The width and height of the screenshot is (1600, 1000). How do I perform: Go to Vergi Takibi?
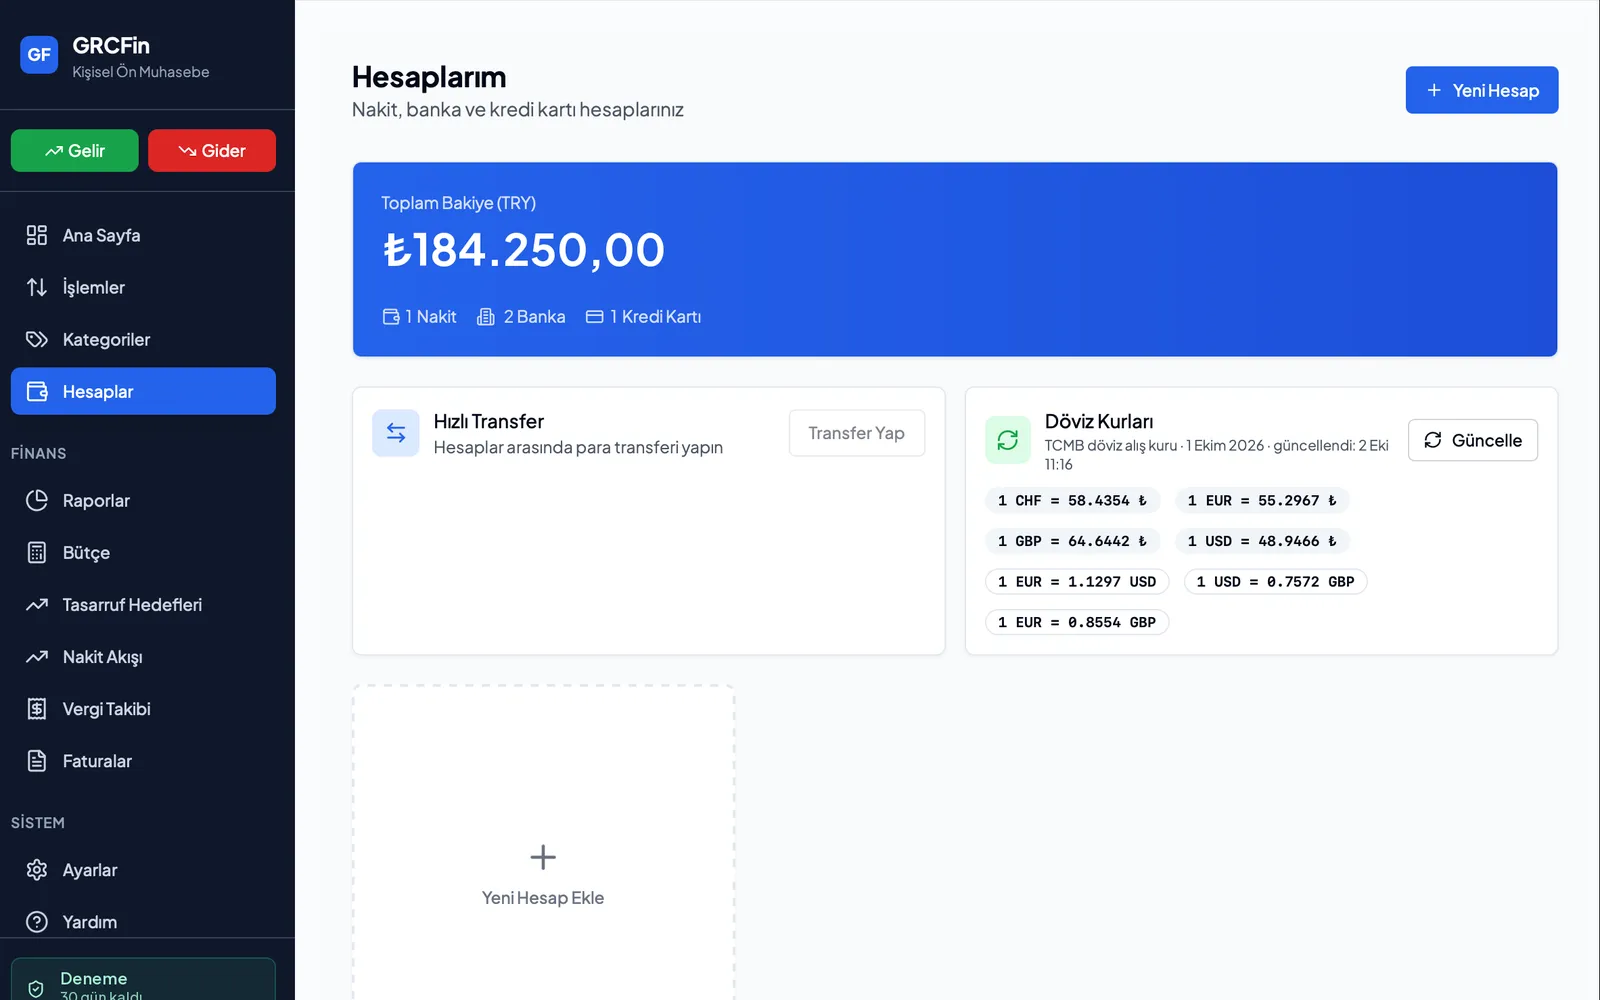[x=143, y=708]
